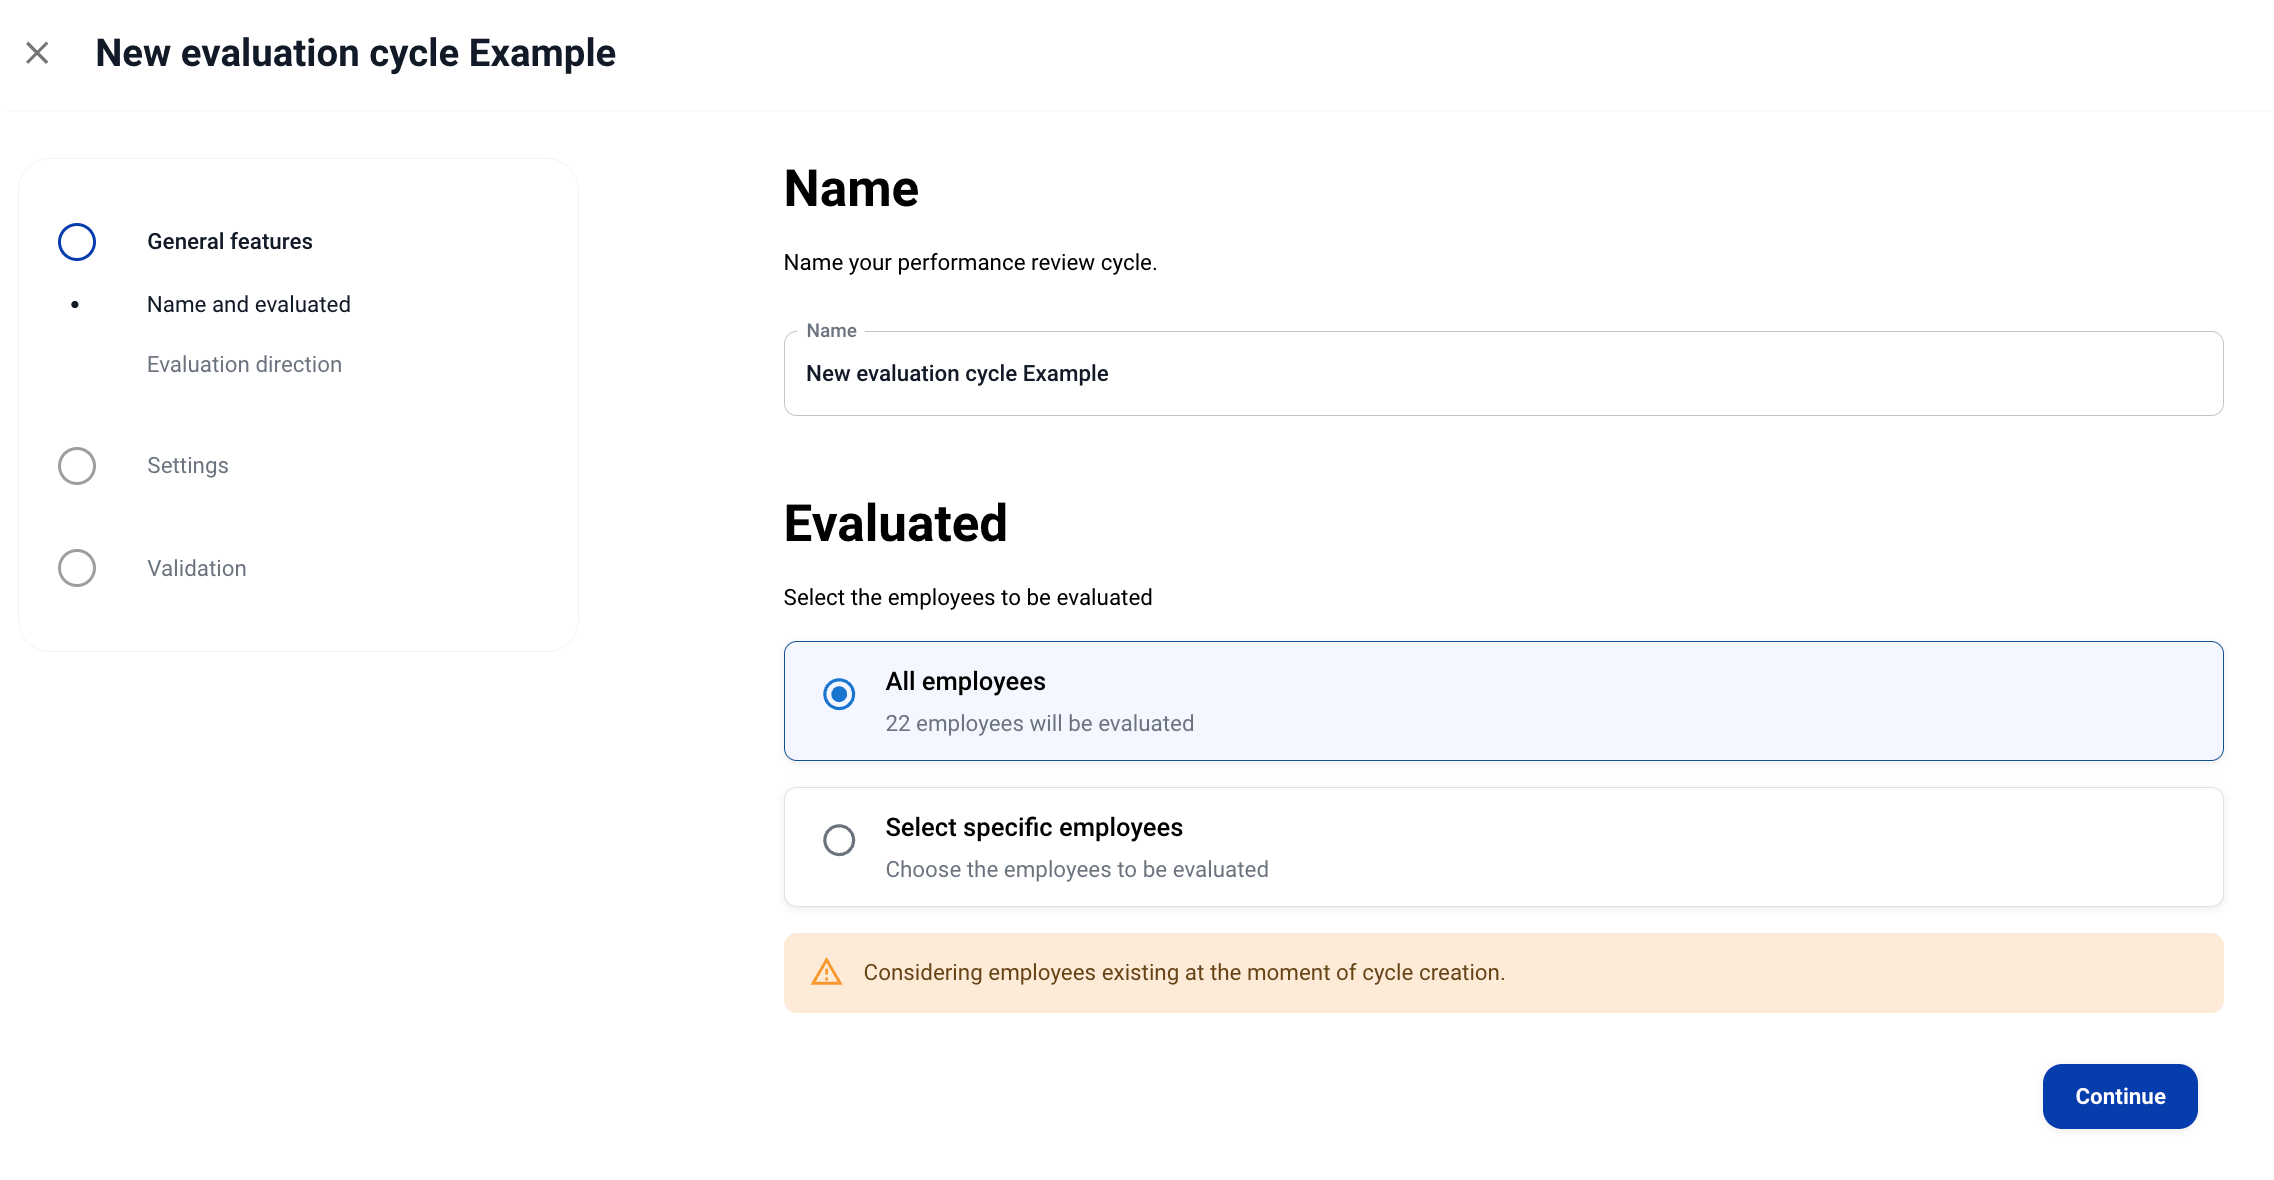Click 22 employees will be evaluated text
The width and height of the screenshot is (2274, 1180).
click(x=1039, y=724)
